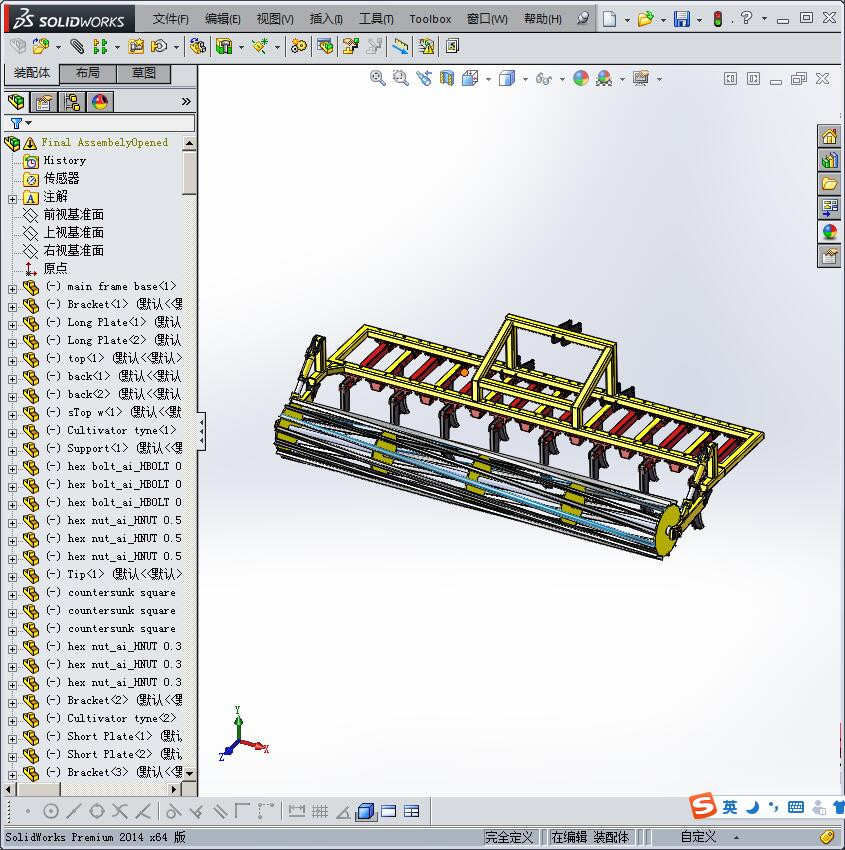Open the 文件(F) menu
845x850 pixels.
170,19
